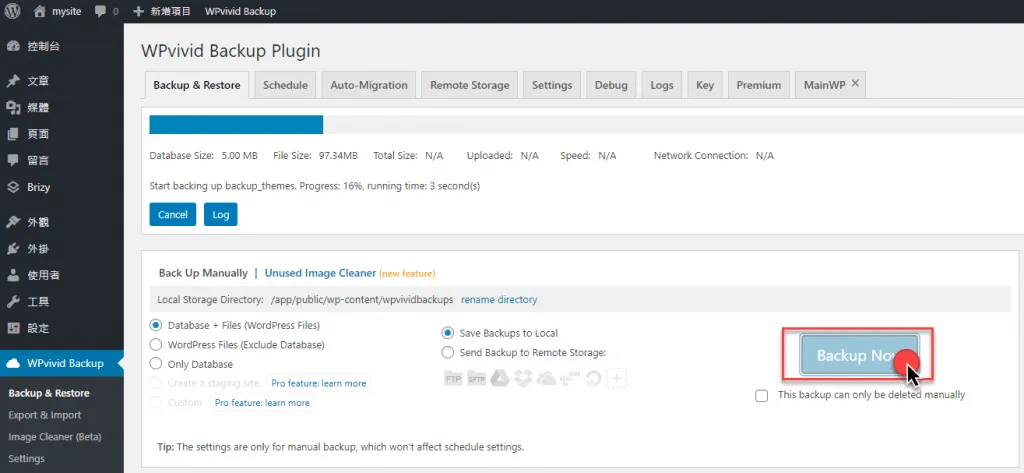Screen dimensions: 1024x473
Task: Click WPvivid Backup in top admin bar
Action: 240,11
